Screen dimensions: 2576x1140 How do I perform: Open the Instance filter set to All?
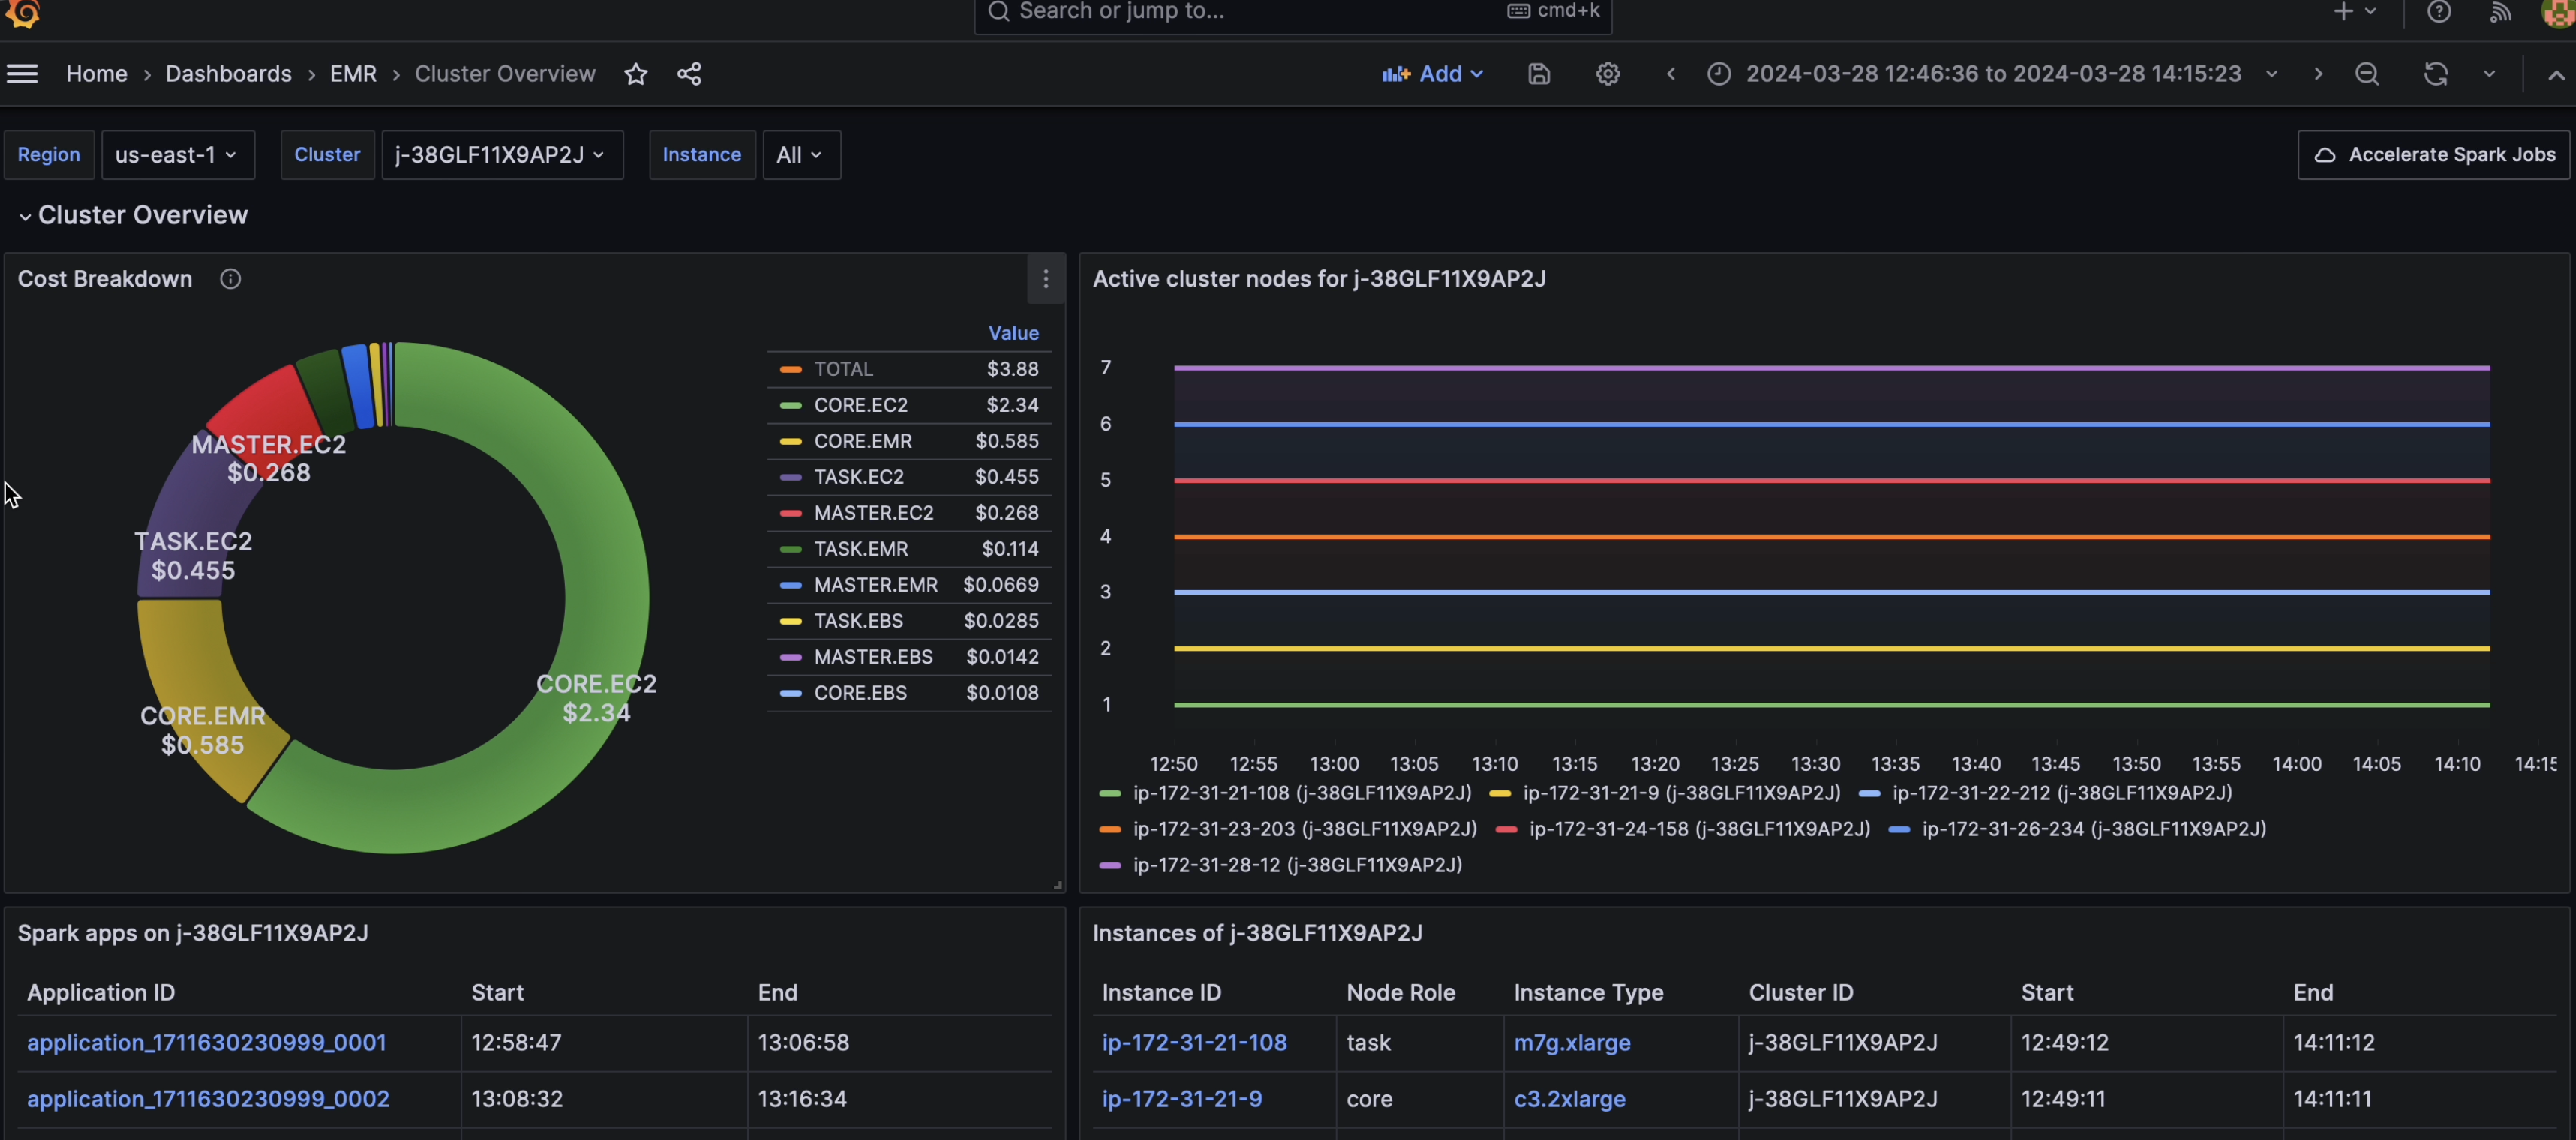799,154
